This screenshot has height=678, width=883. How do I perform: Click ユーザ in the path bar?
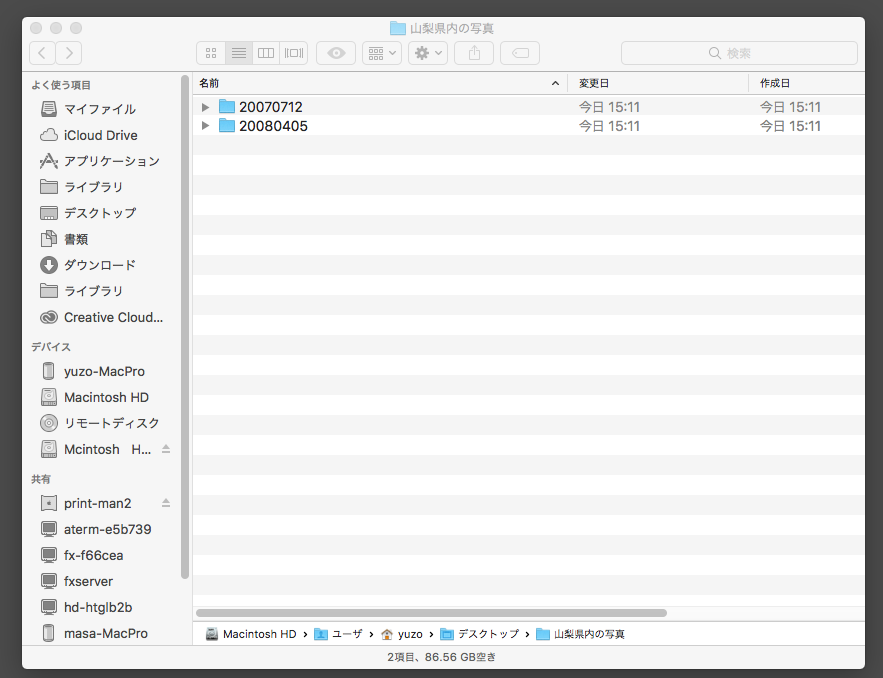tap(338, 634)
